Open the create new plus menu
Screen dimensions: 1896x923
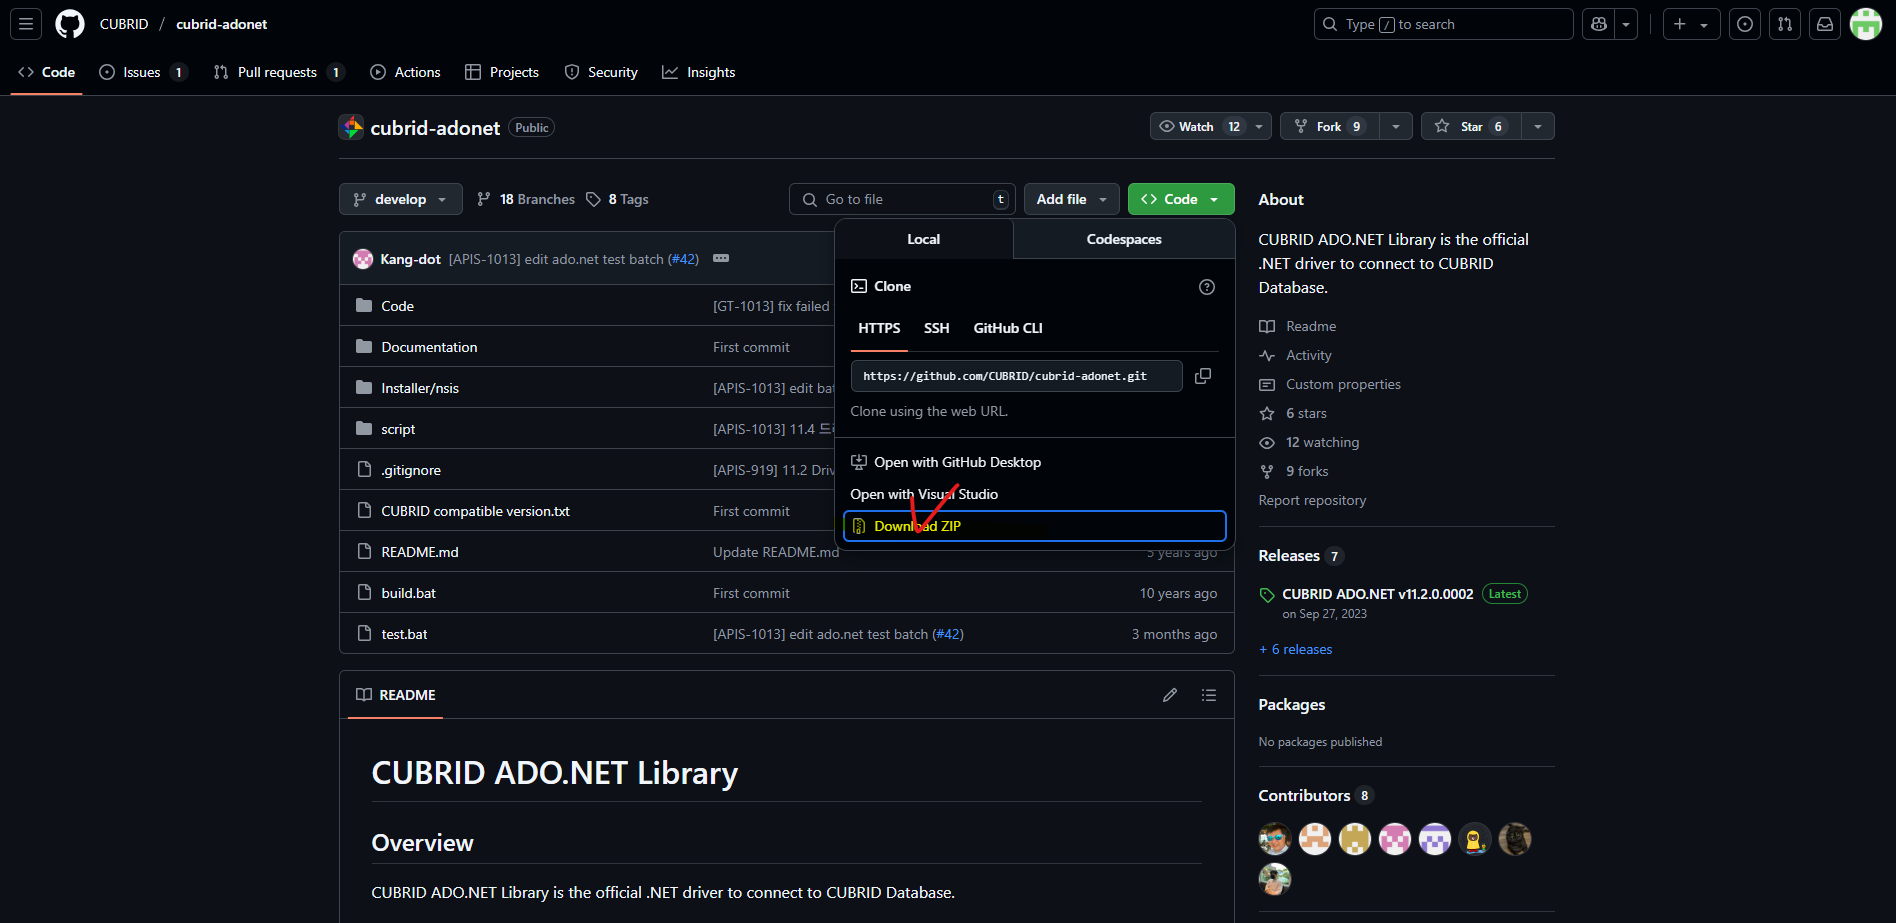pos(1691,24)
